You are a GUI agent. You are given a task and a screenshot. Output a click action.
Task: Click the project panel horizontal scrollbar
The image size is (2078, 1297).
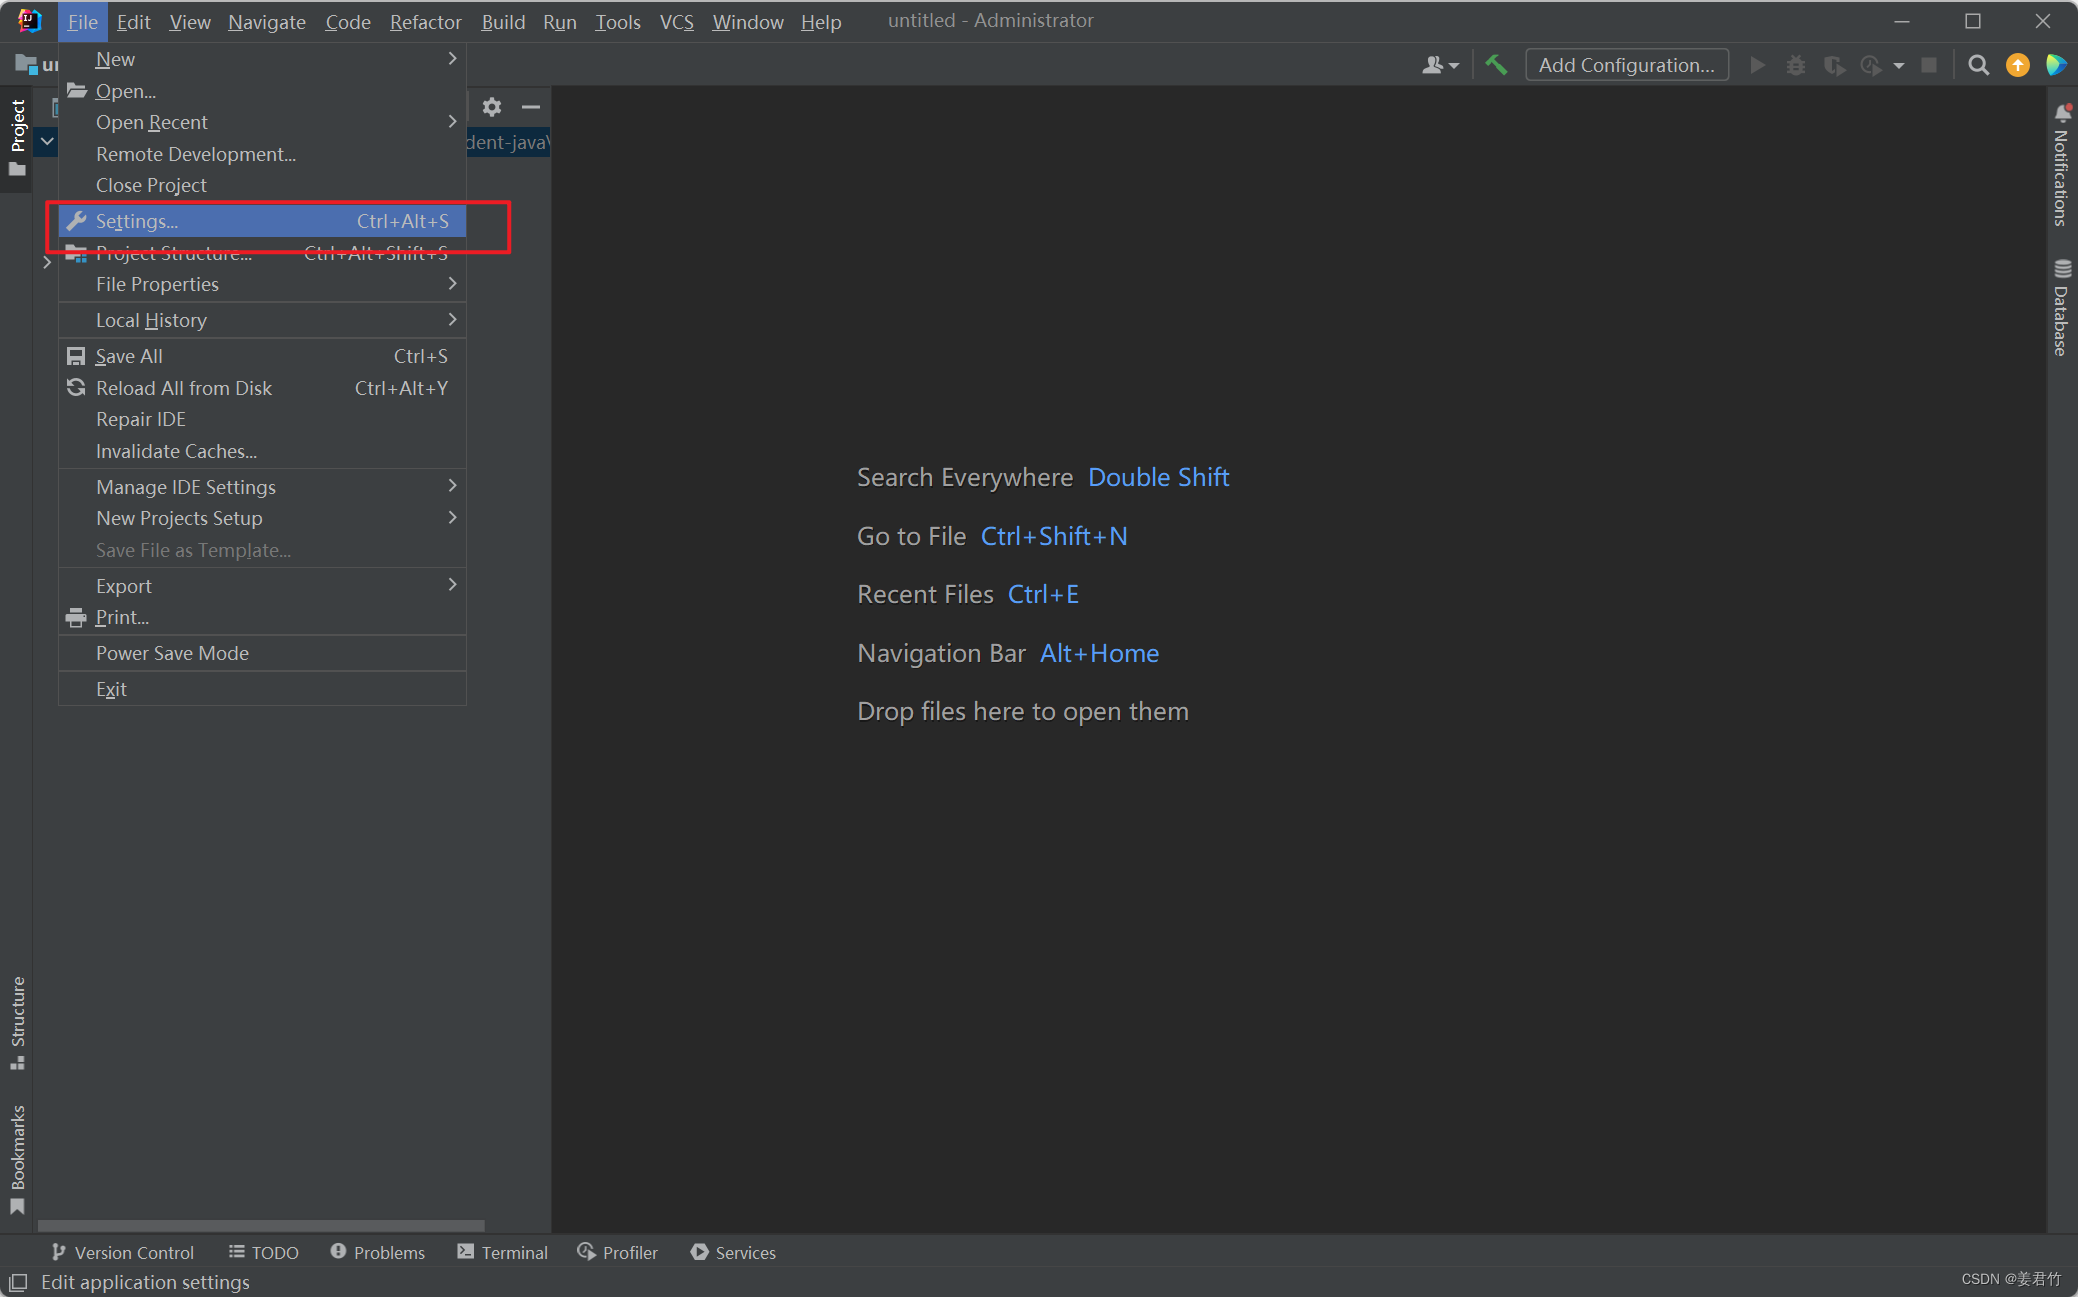261,1225
